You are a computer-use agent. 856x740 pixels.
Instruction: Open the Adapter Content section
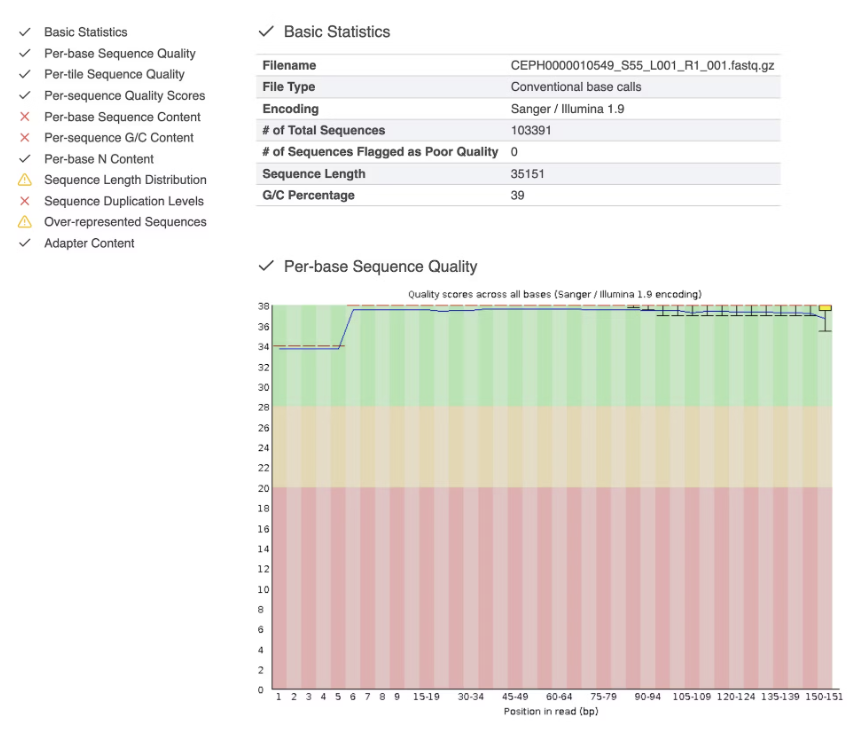[89, 243]
